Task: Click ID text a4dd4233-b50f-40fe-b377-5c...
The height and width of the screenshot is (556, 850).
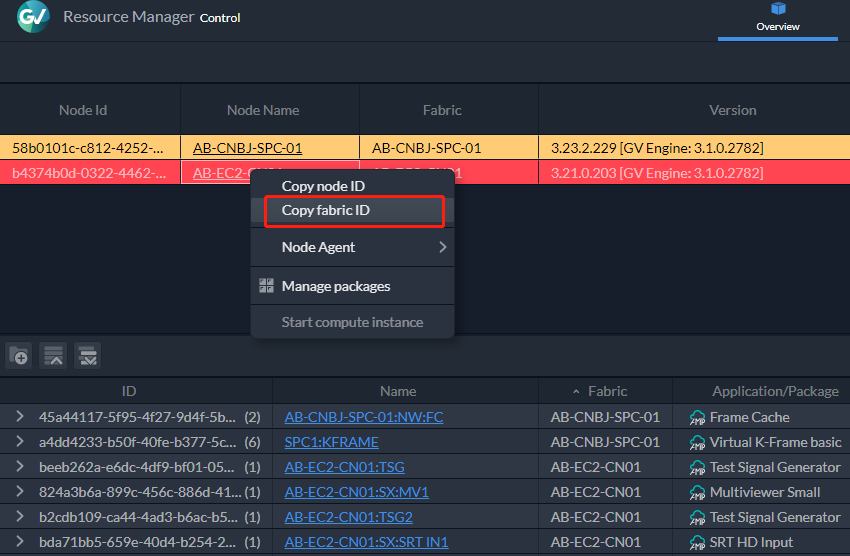Action: coord(138,442)
